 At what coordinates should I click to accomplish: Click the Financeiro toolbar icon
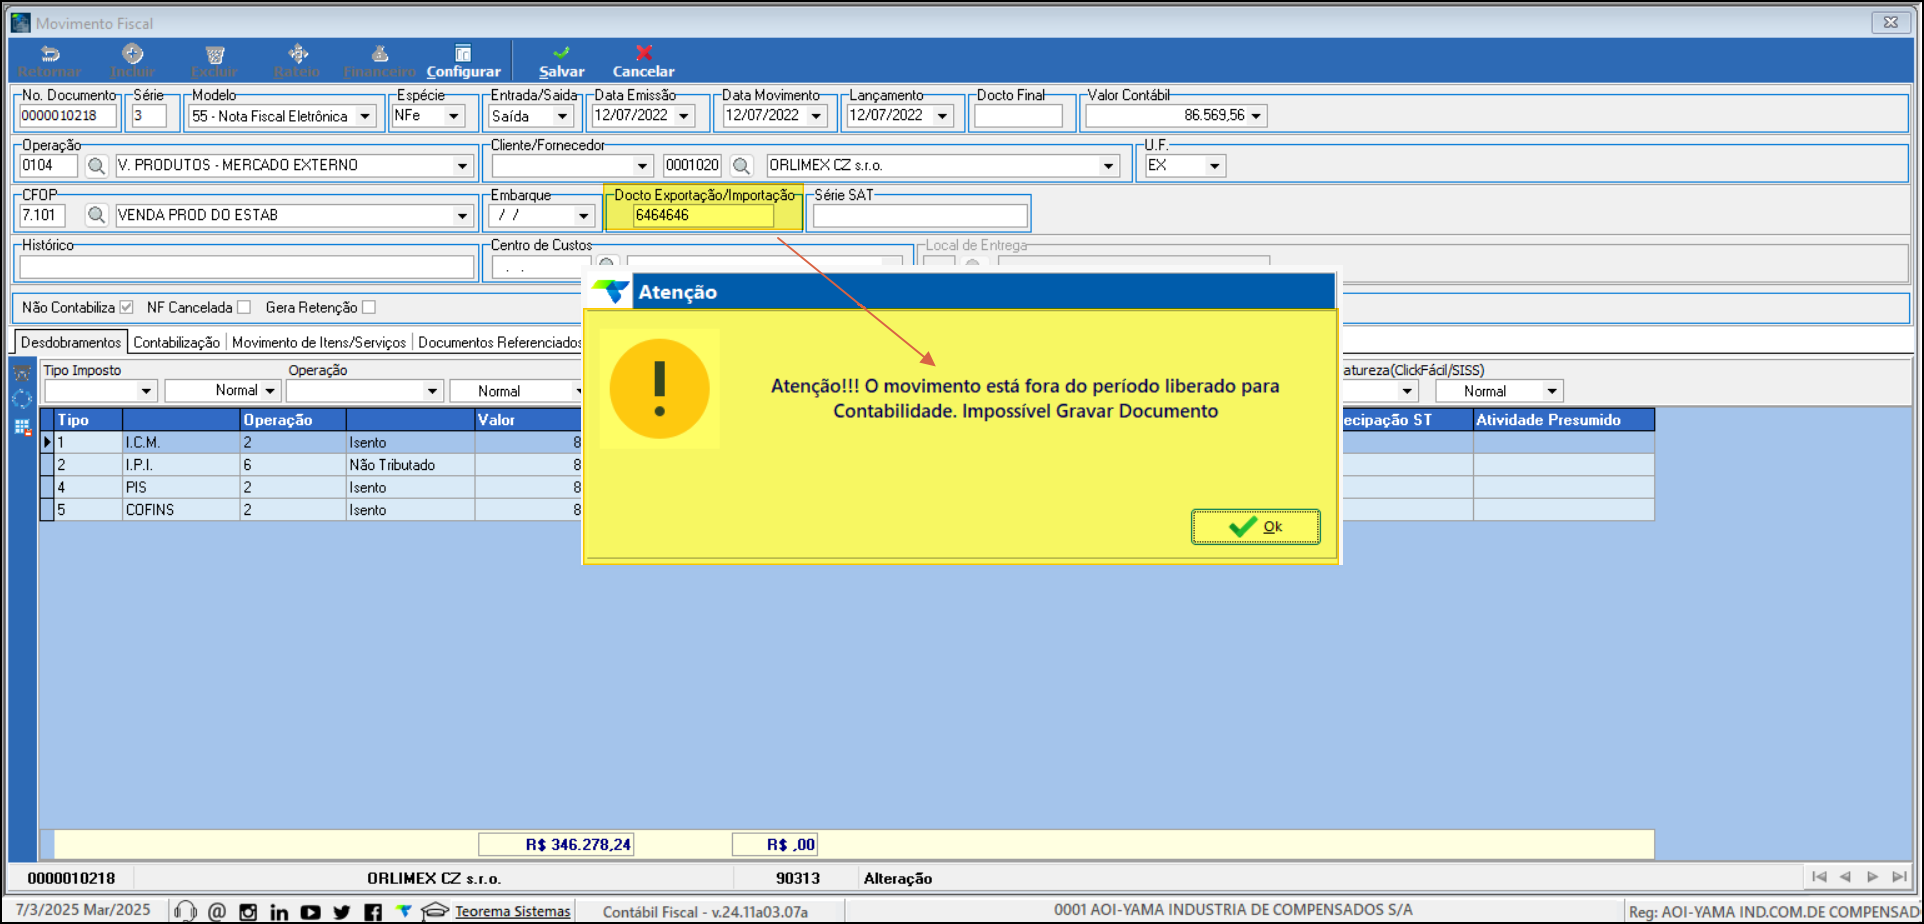click(x=379, y=54)
